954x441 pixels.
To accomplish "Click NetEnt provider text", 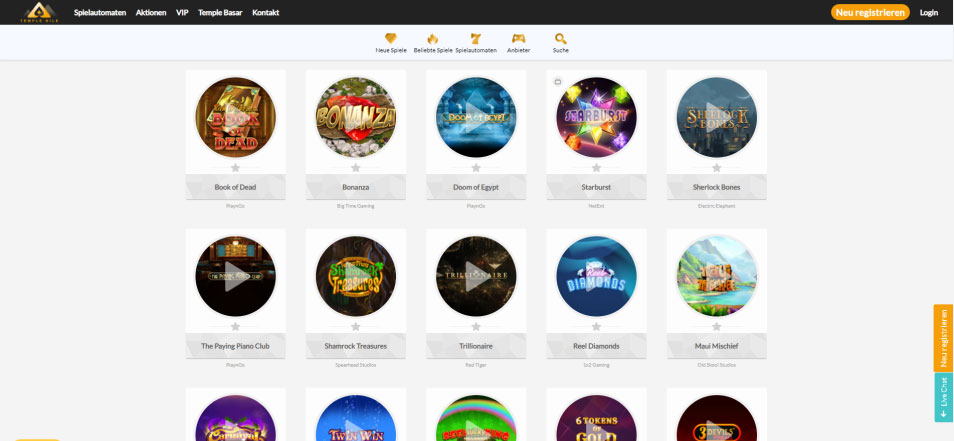I will (596, 206).
